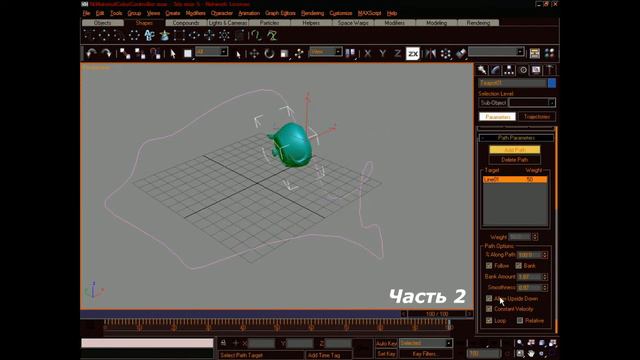640x360 pixels.
Task: Click the Undo arrow icon
Action: (x=91, y=53)
